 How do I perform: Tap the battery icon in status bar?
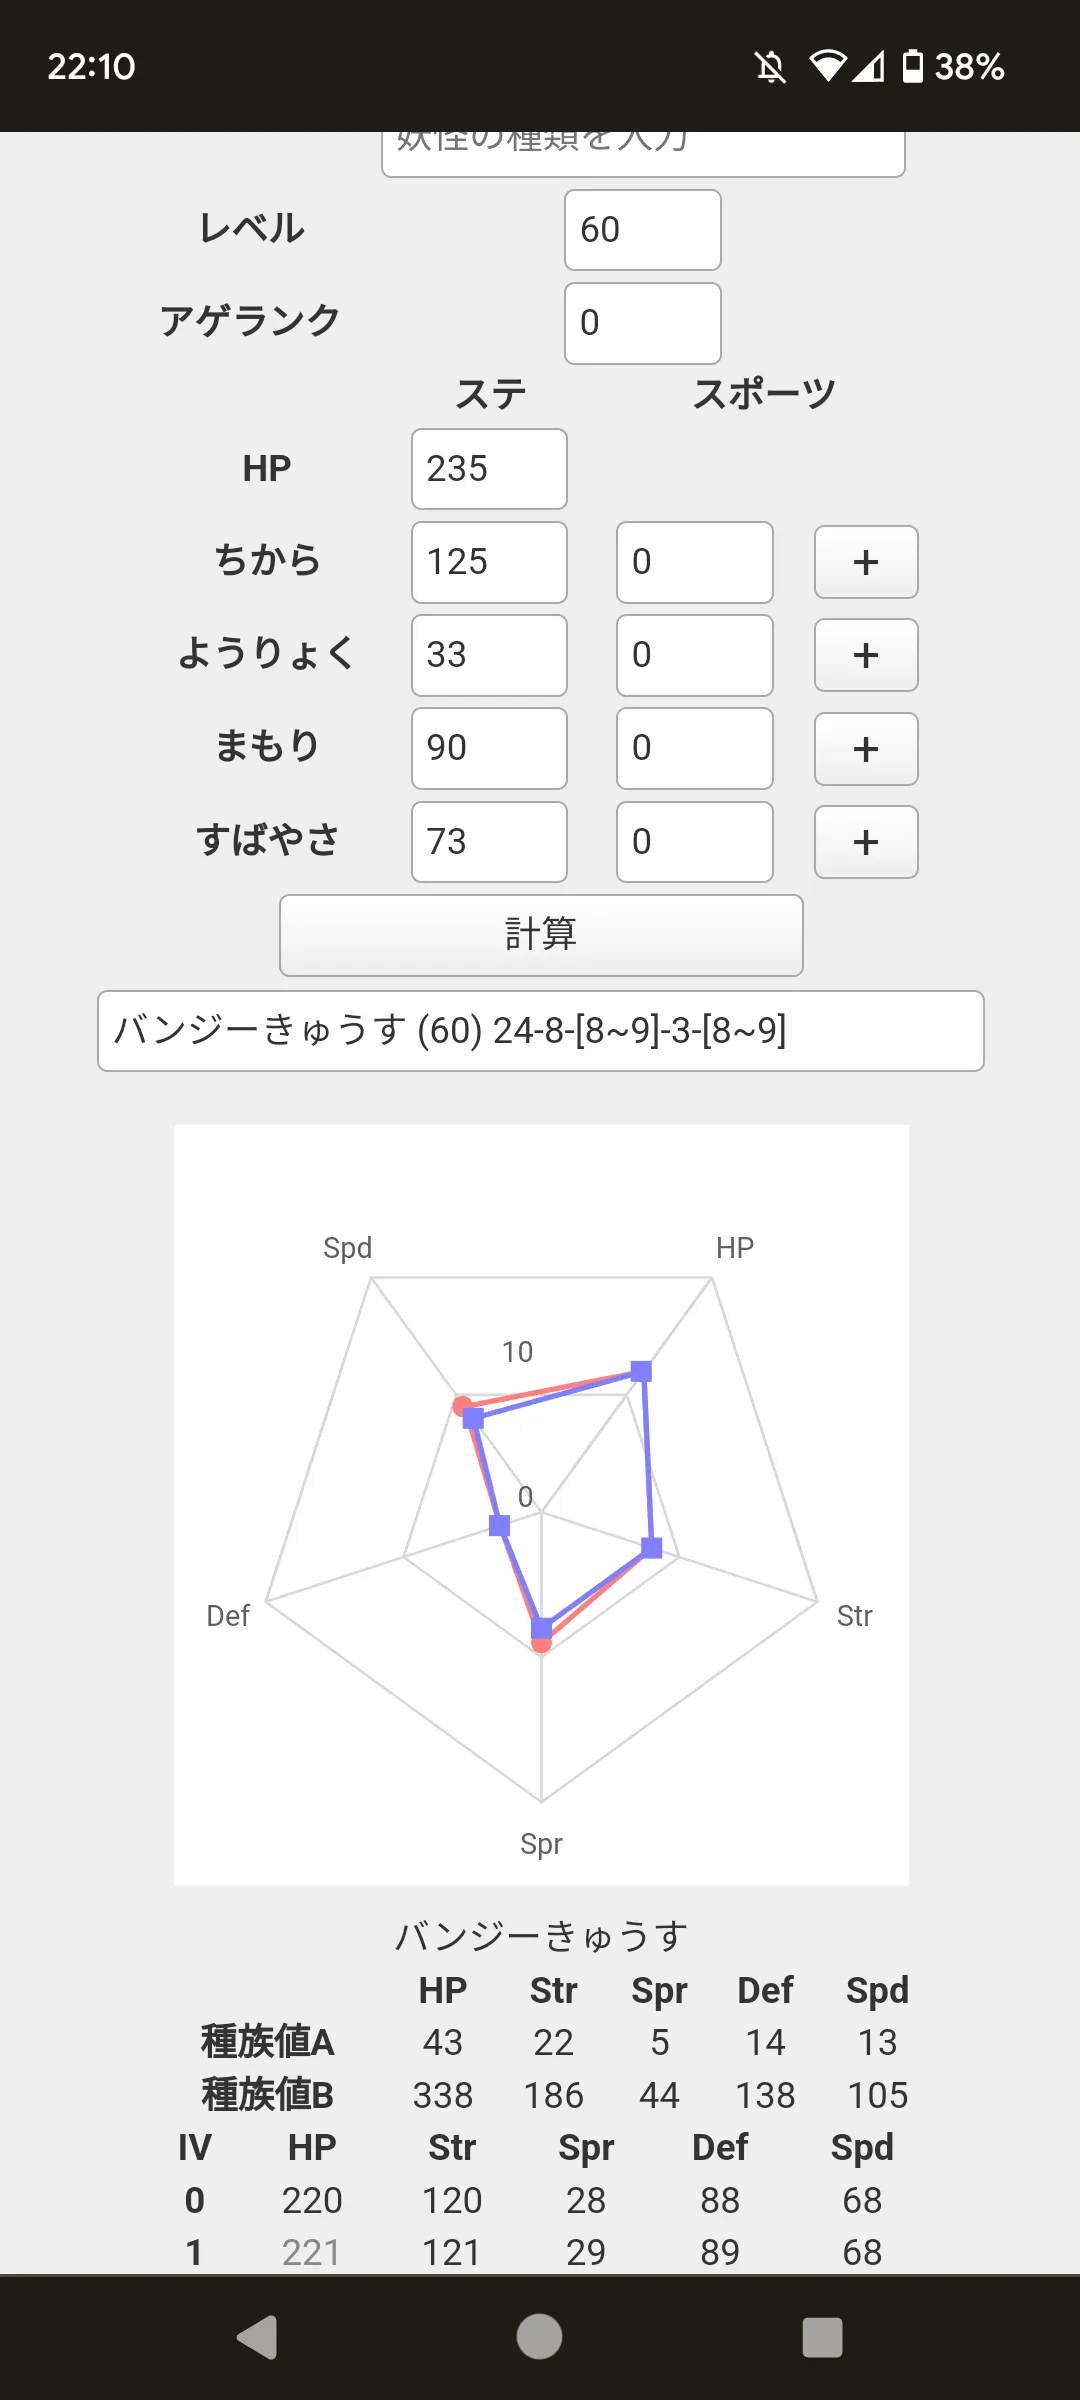click(912, 66)
